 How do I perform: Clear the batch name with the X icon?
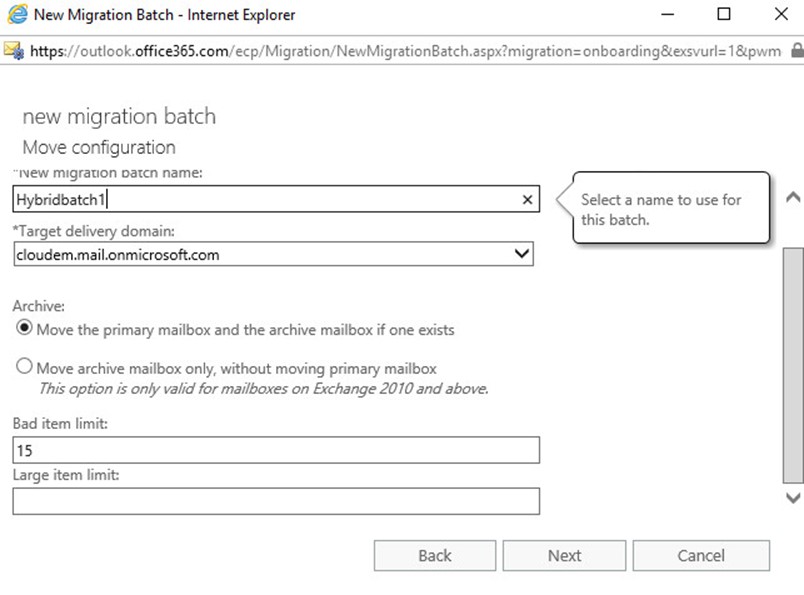pos(527,200)
